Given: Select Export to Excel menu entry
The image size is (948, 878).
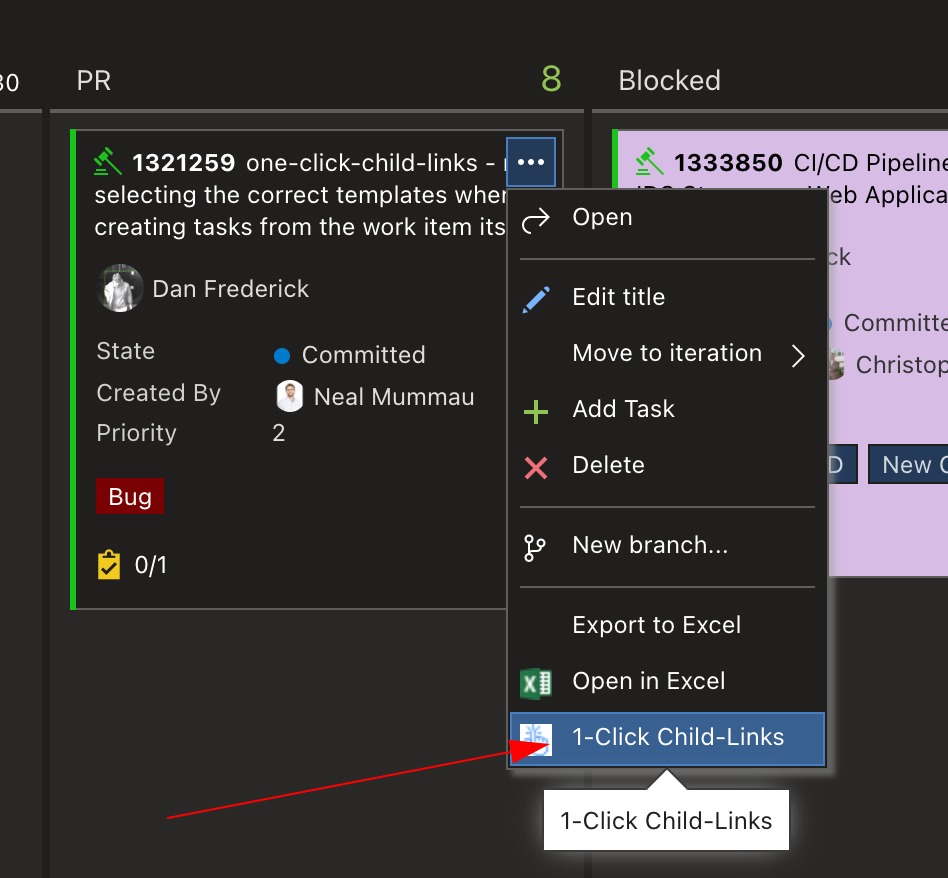Looking at the screenshot, I should [656, 626].
